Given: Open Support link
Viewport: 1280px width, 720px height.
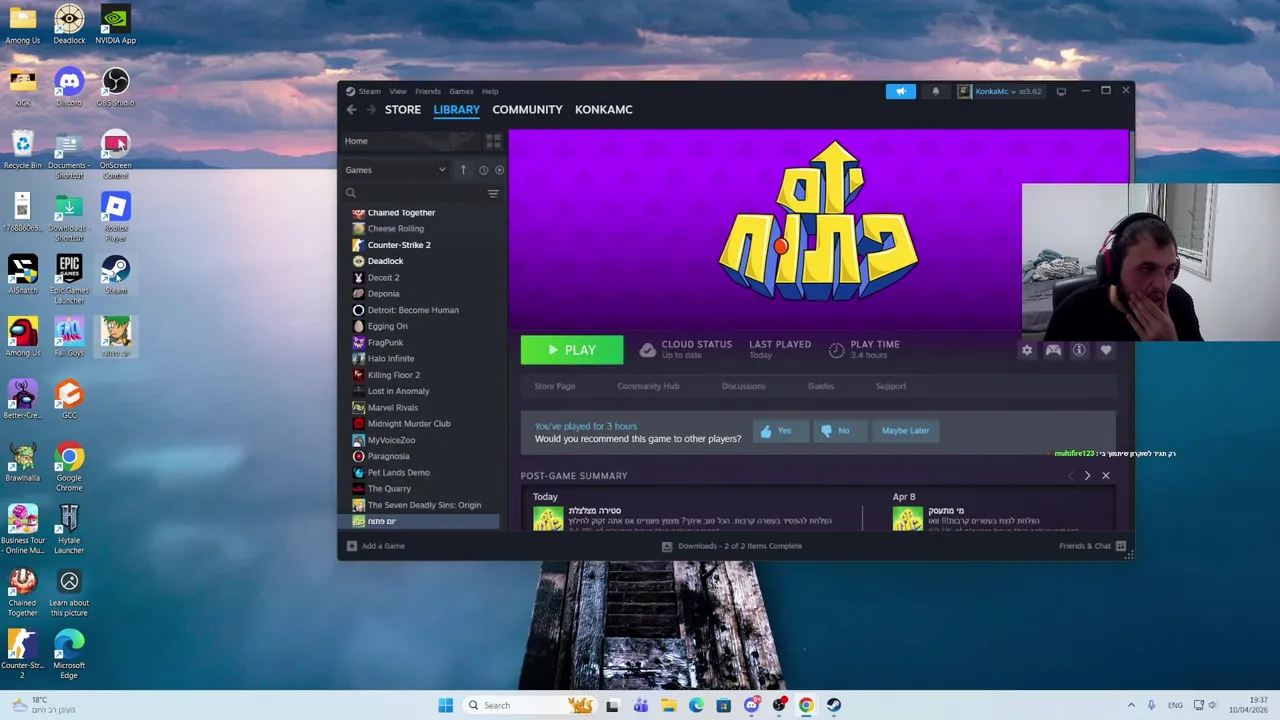Looking at the screenshot, I should point(891,386).
